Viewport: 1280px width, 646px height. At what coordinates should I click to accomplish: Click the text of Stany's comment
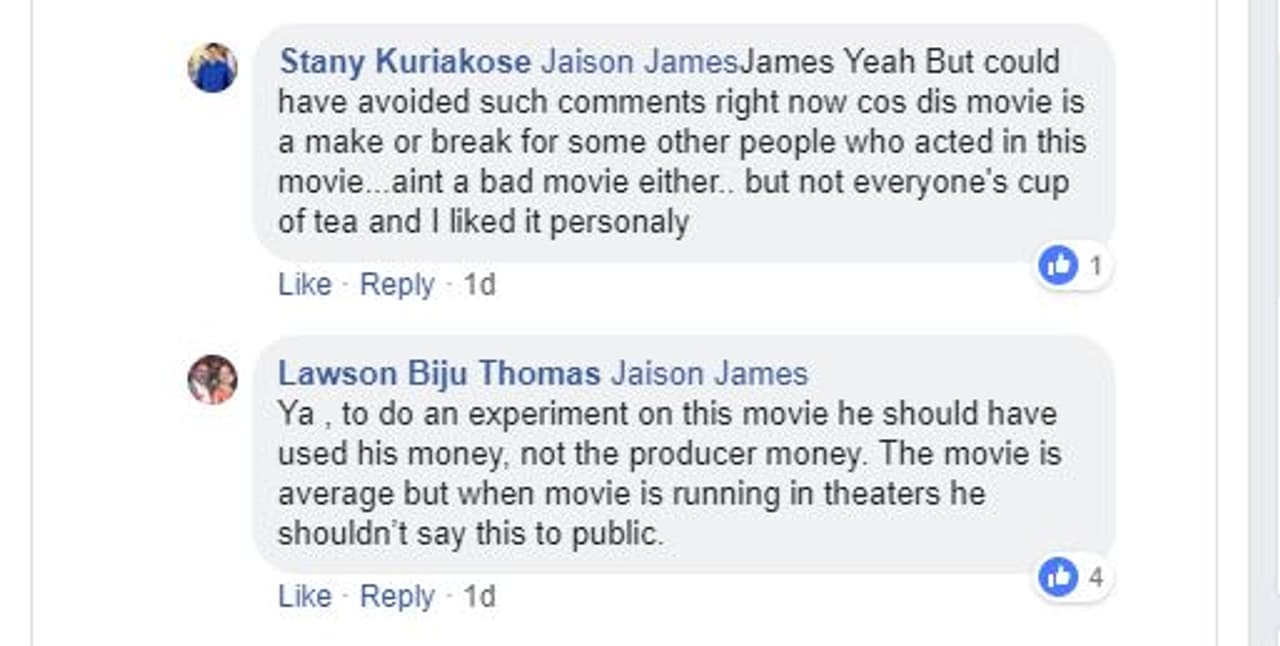[x=680, y=142]
